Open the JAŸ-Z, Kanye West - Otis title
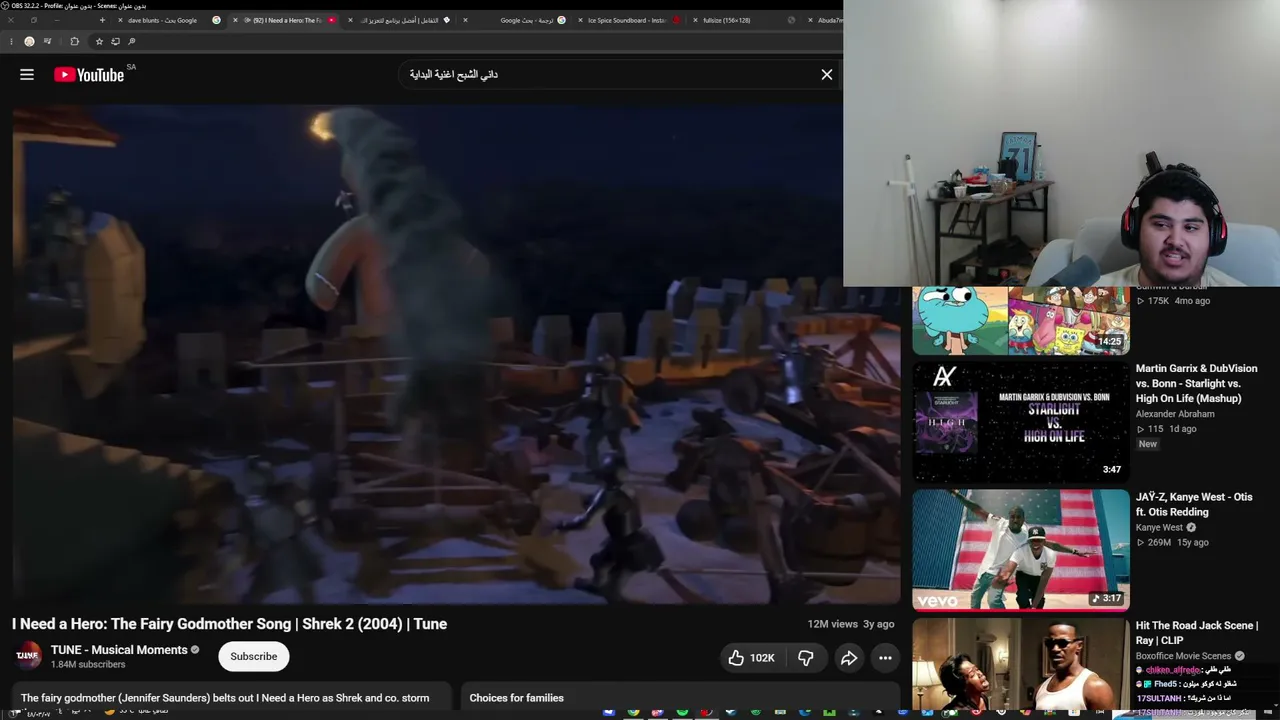Image resolution: width=1280 pixels, height=720 pixels. (1194, 504)
